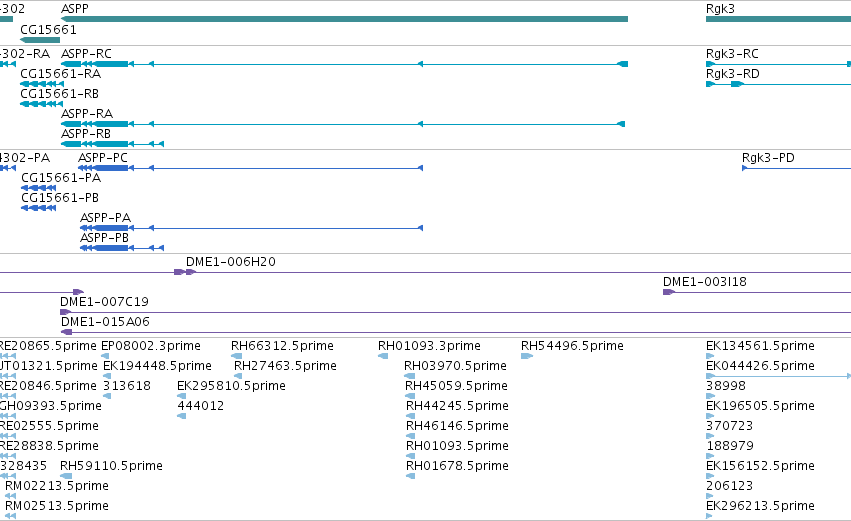Select the DME1-003I18 clone marker
The width and height of the screenshot is (851, 521).
pyautogui.click(x=669, y=292)
